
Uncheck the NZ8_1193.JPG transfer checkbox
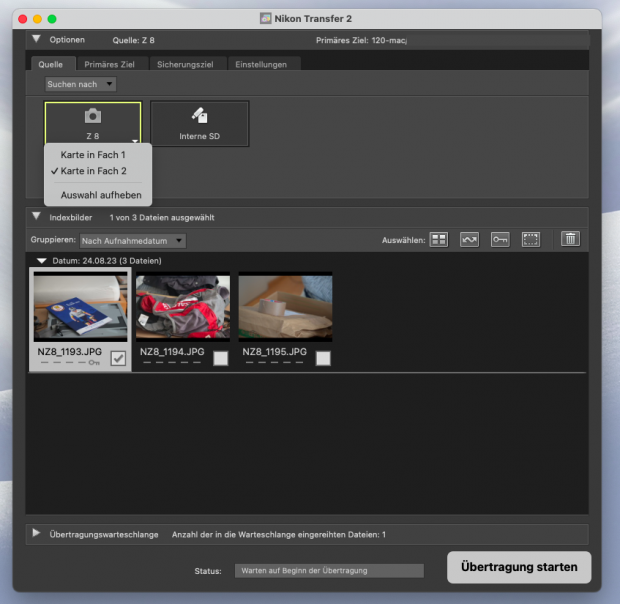118,359
